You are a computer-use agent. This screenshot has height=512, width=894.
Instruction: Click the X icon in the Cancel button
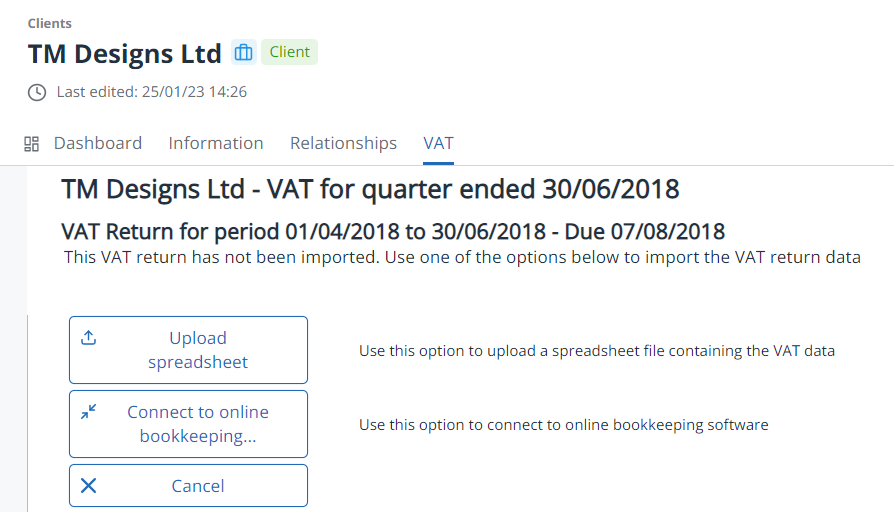[x=88, y=486]
